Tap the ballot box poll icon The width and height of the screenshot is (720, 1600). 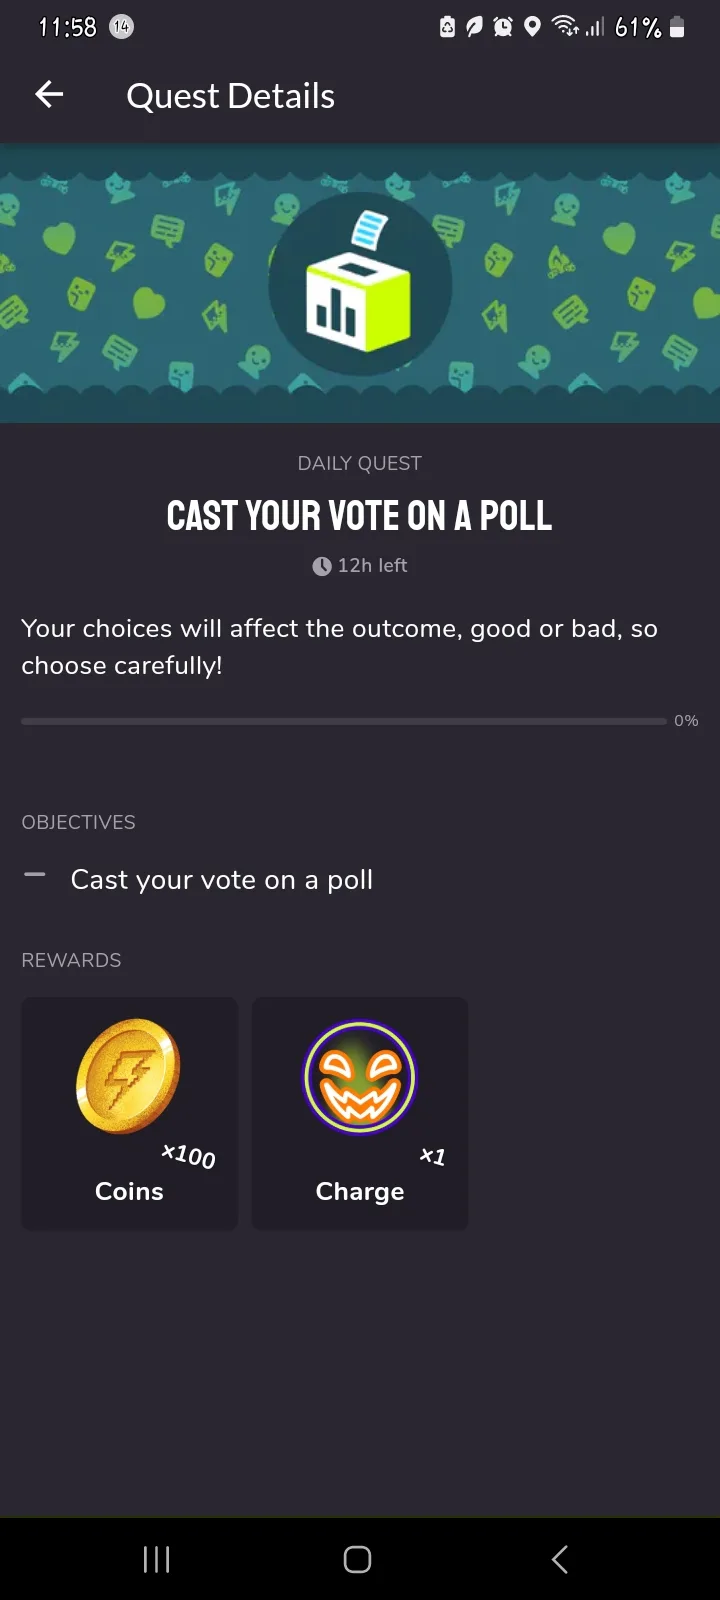(359, 286)
